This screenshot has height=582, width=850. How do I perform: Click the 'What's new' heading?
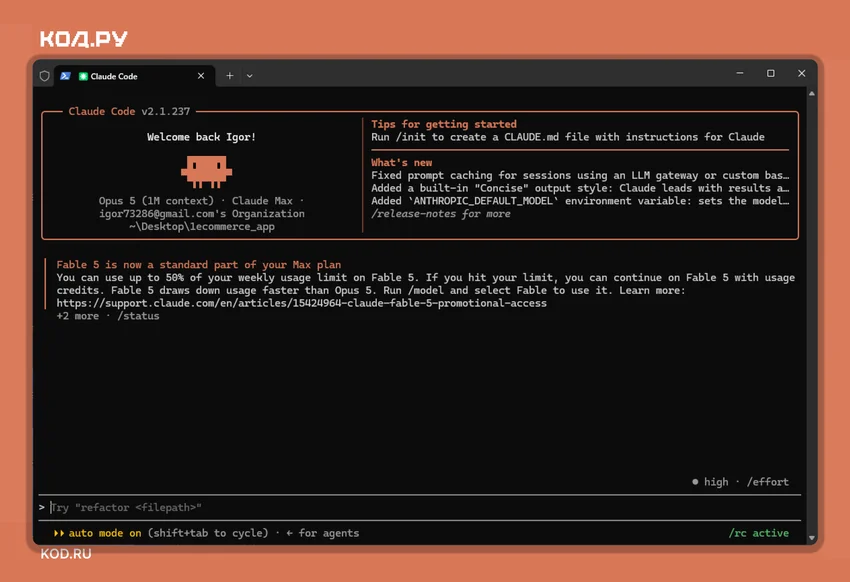point(402,163)
